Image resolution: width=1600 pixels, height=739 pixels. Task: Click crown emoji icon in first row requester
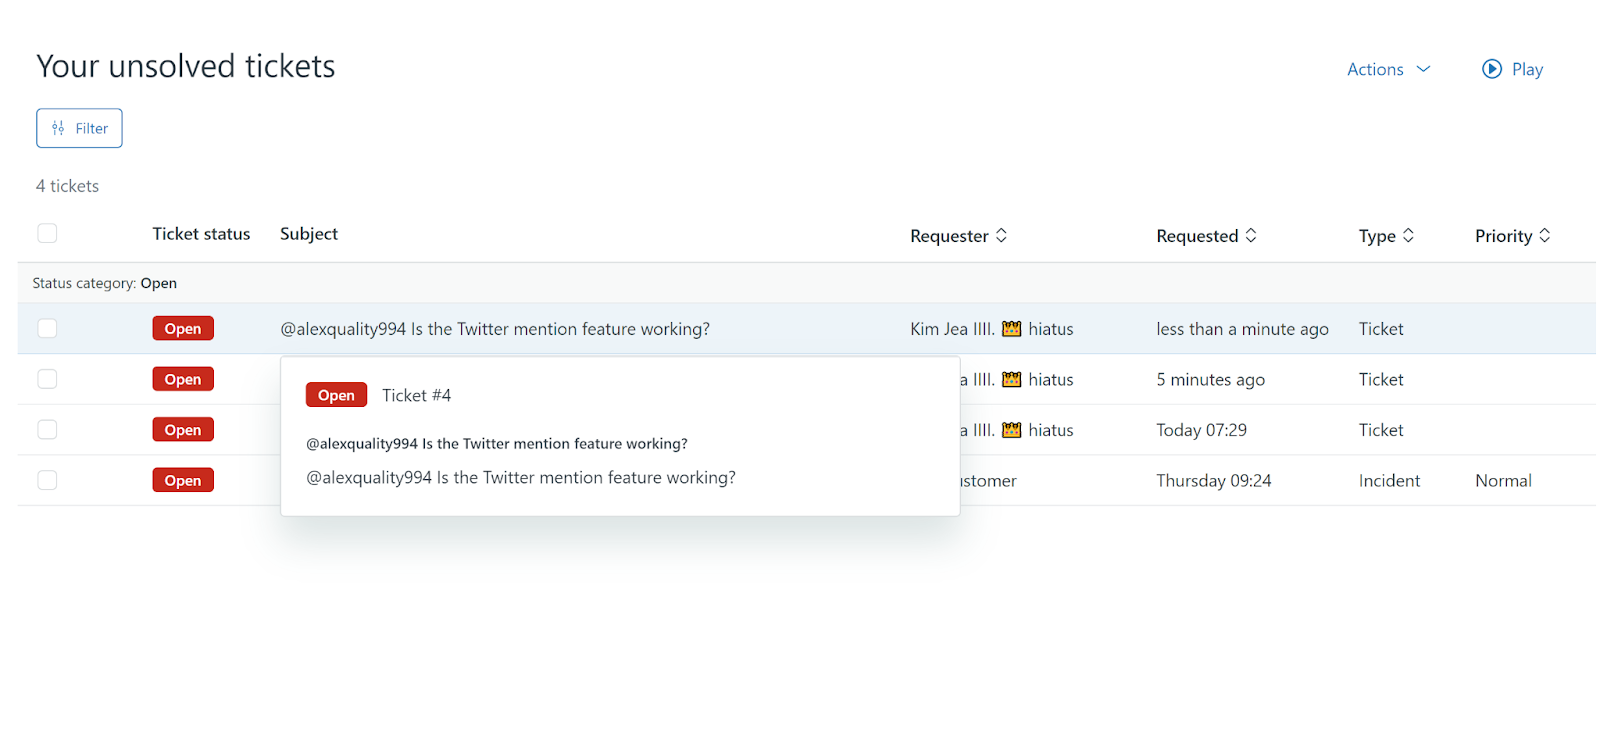pyautogui.click(x=1011, y=329)
